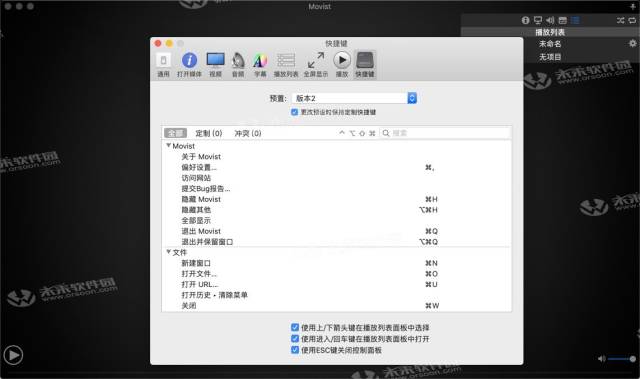
Task: Click the play button in Movist window
Action: coord(13,355)
